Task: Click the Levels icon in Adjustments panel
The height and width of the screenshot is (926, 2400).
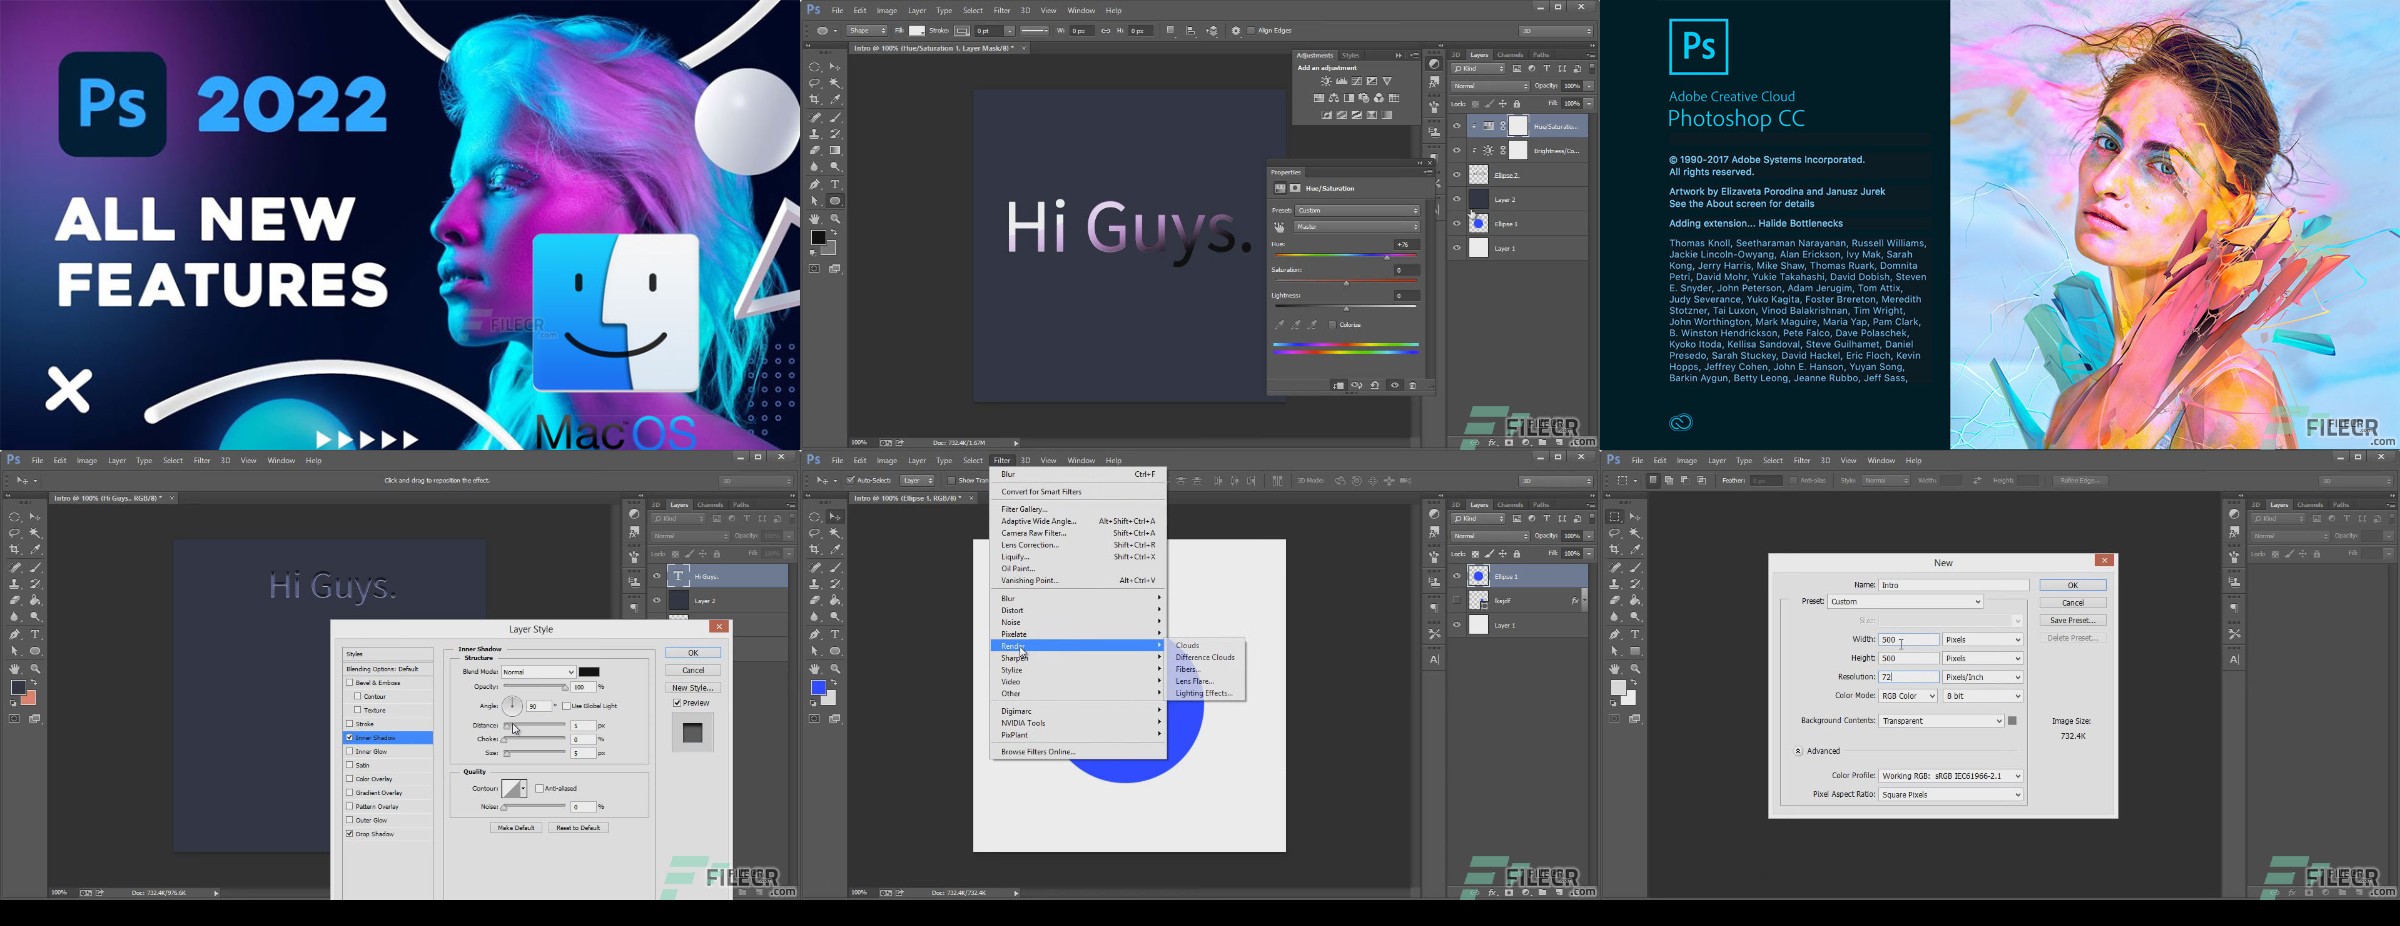Action: pos(1341,81)
